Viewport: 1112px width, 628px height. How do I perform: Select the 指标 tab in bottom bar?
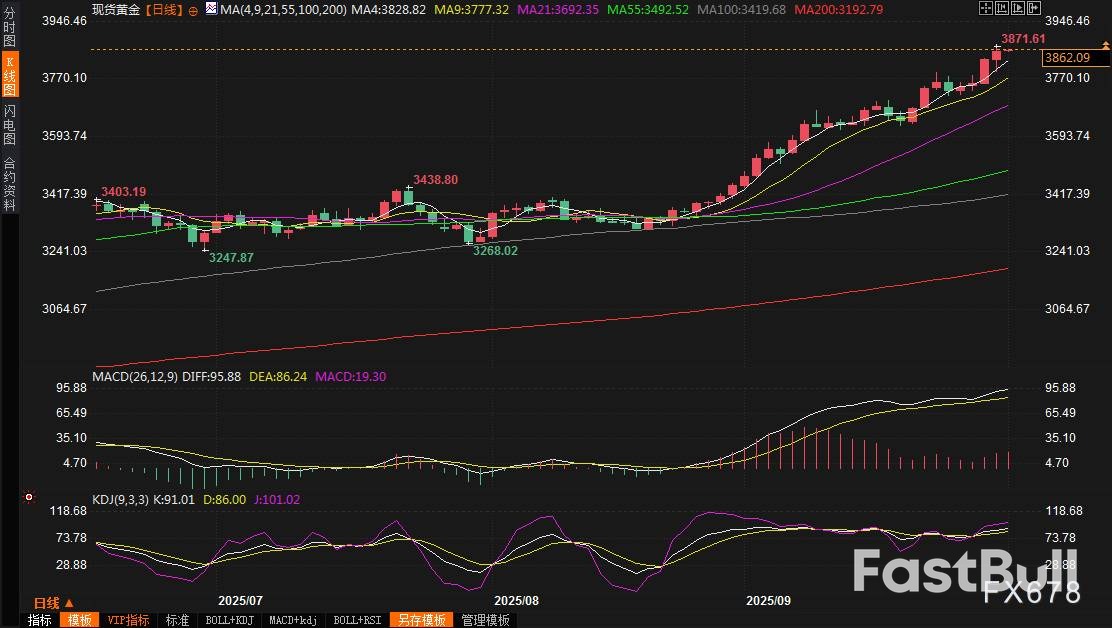click(x=40, y=620)
